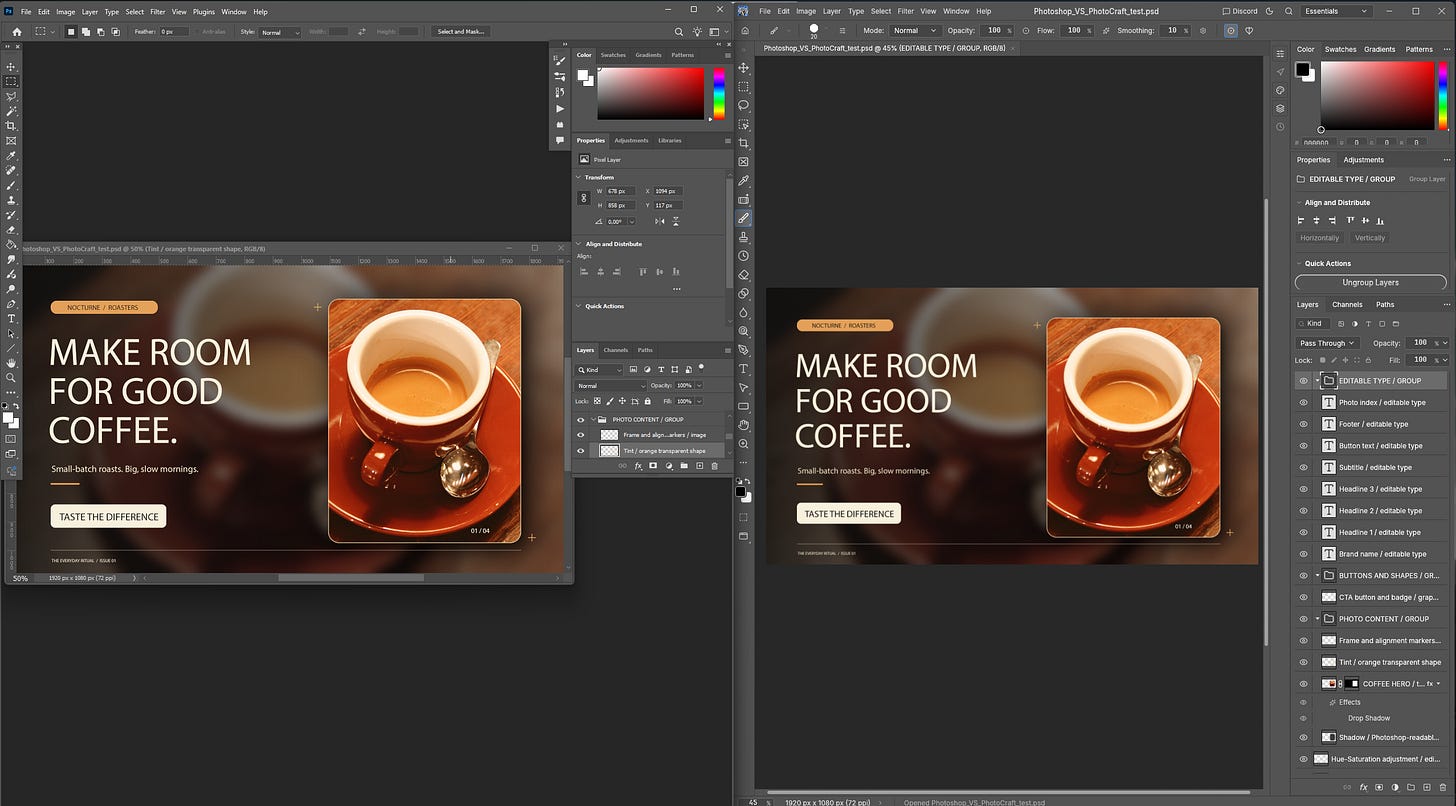Select Eraser tool in right PhotoCraft toolbar

(x=743, y=275)
